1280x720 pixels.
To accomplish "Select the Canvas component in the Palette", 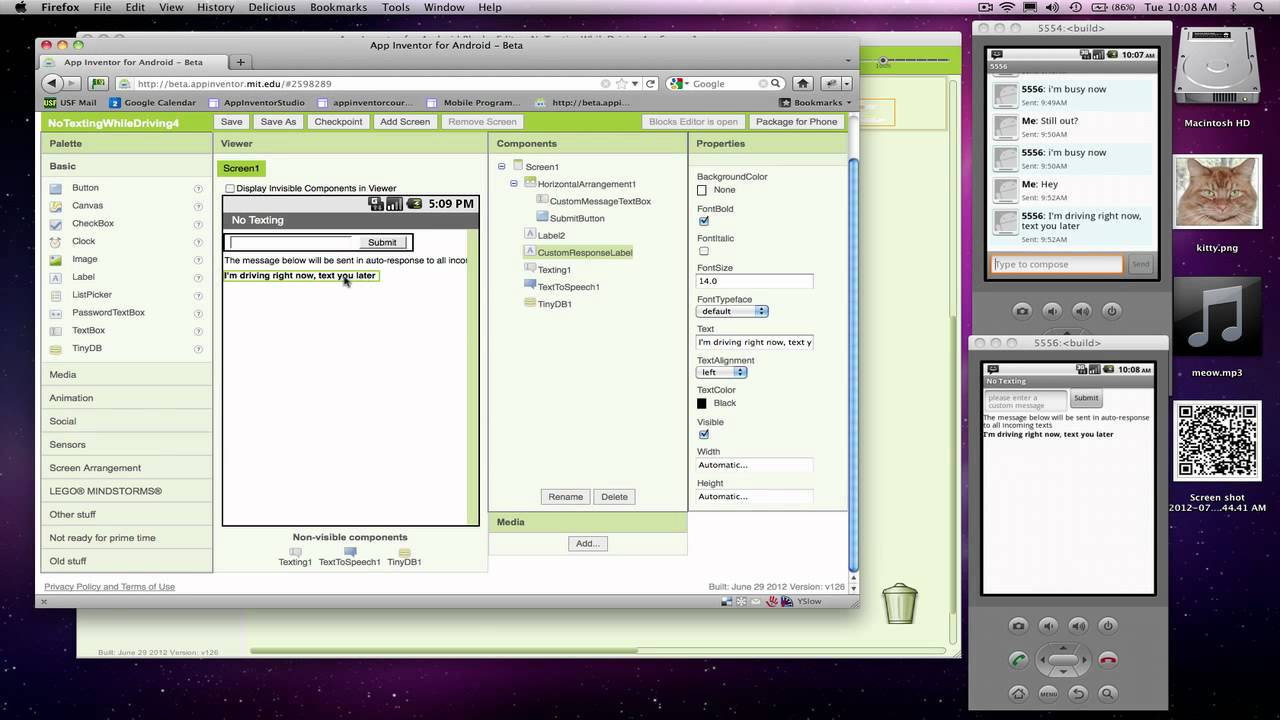I will [x=87, y=206].
